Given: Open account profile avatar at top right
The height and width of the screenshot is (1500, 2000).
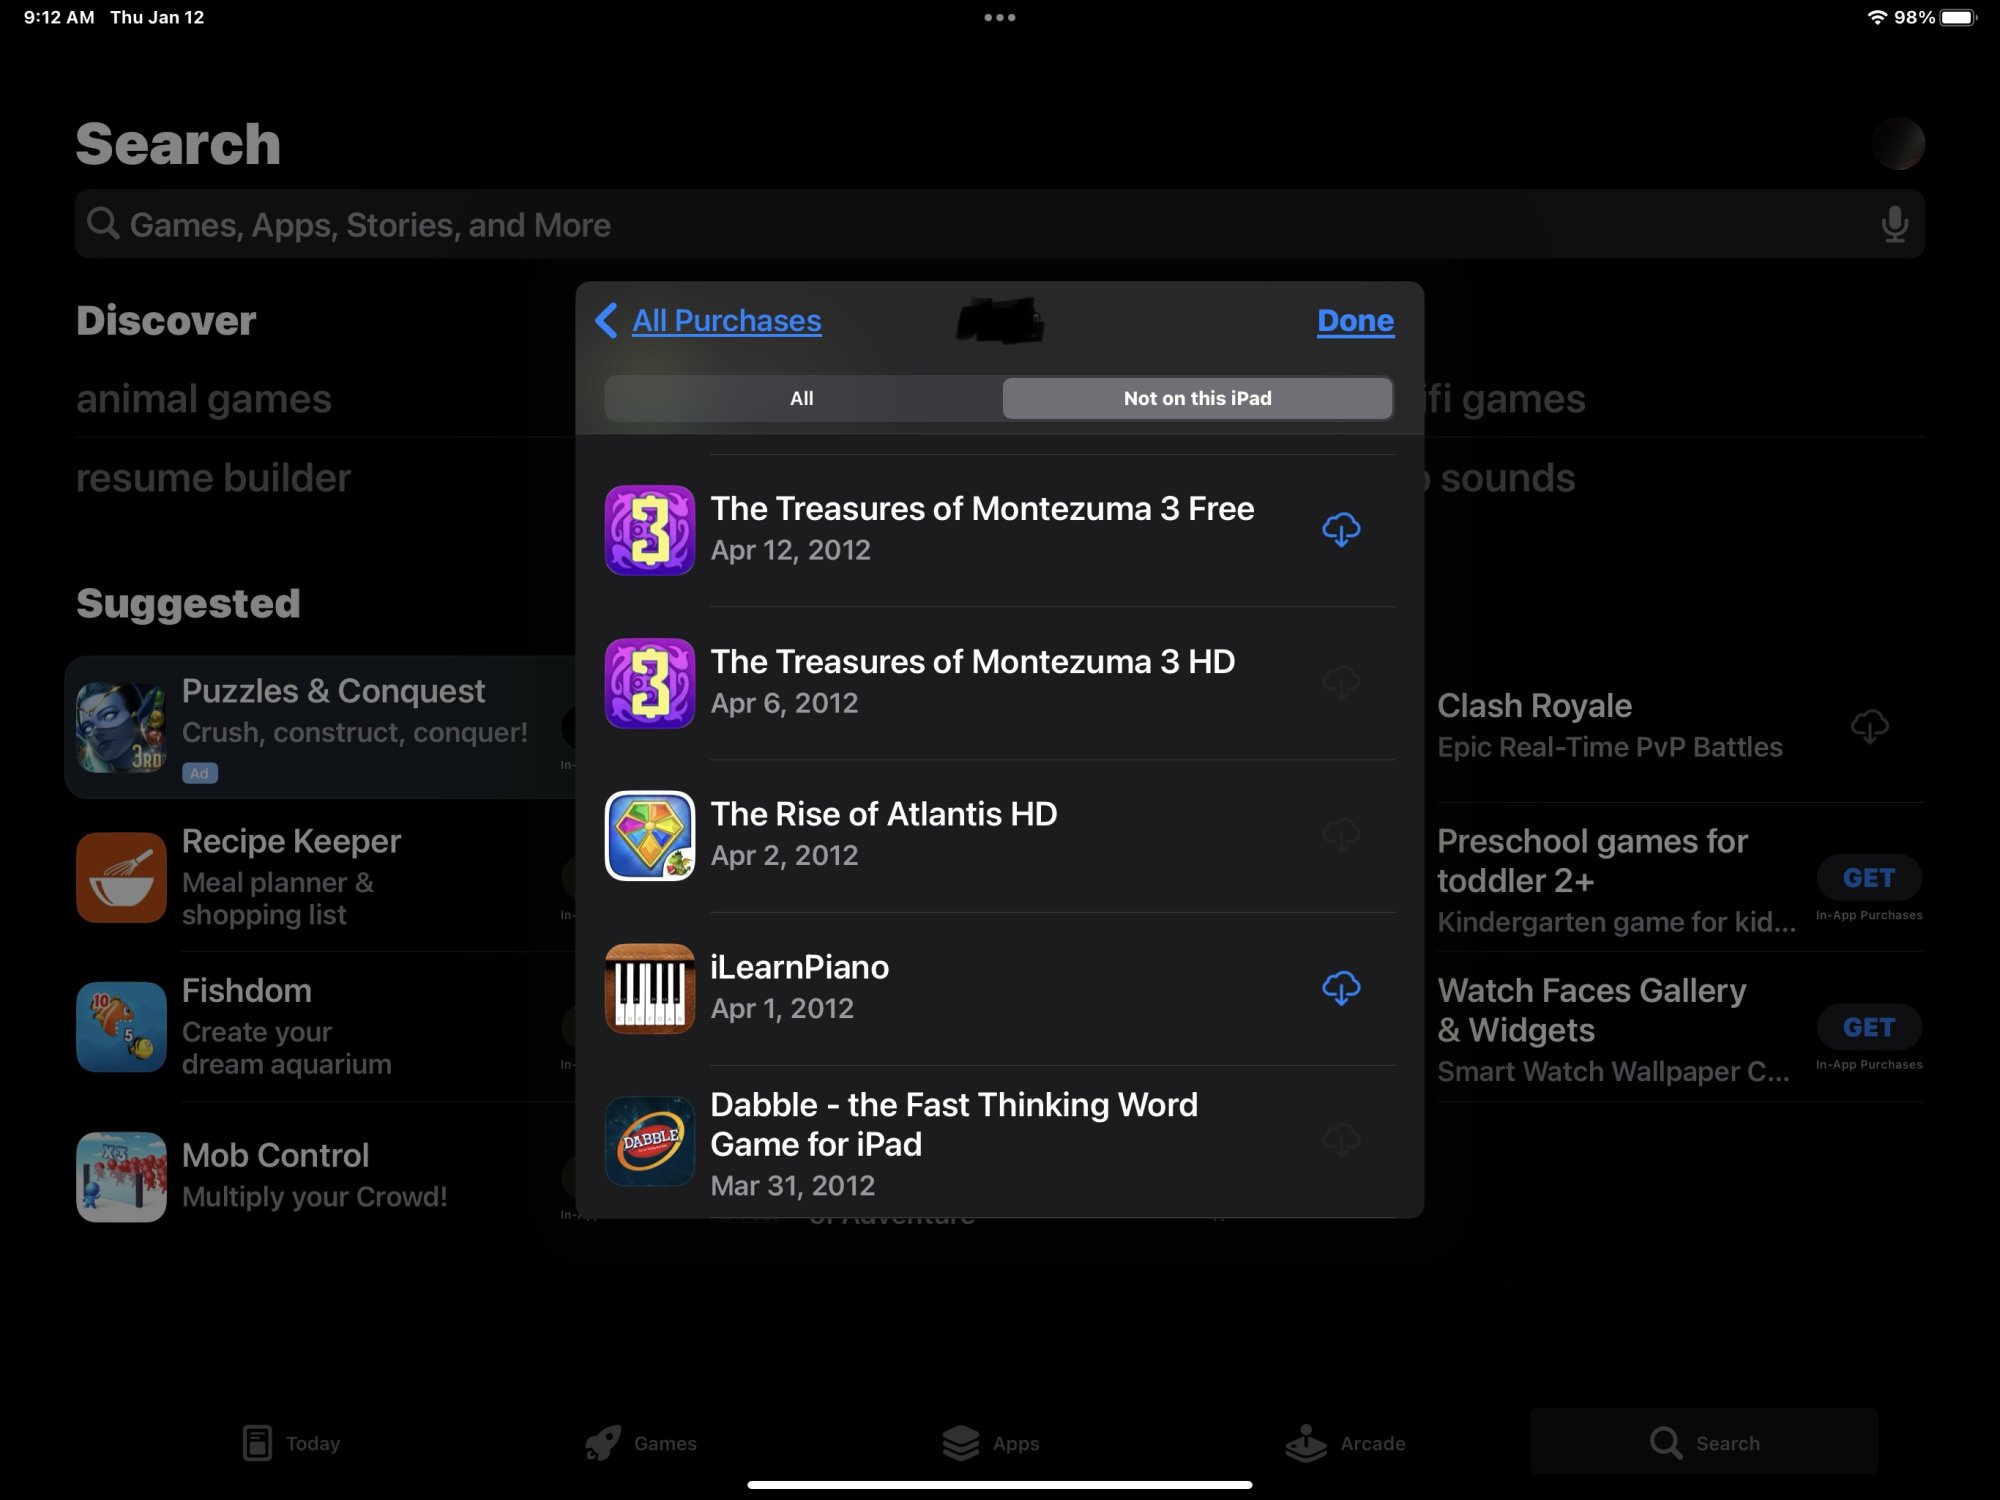Looking at the screenshot, I should [x=1898, y=143].
